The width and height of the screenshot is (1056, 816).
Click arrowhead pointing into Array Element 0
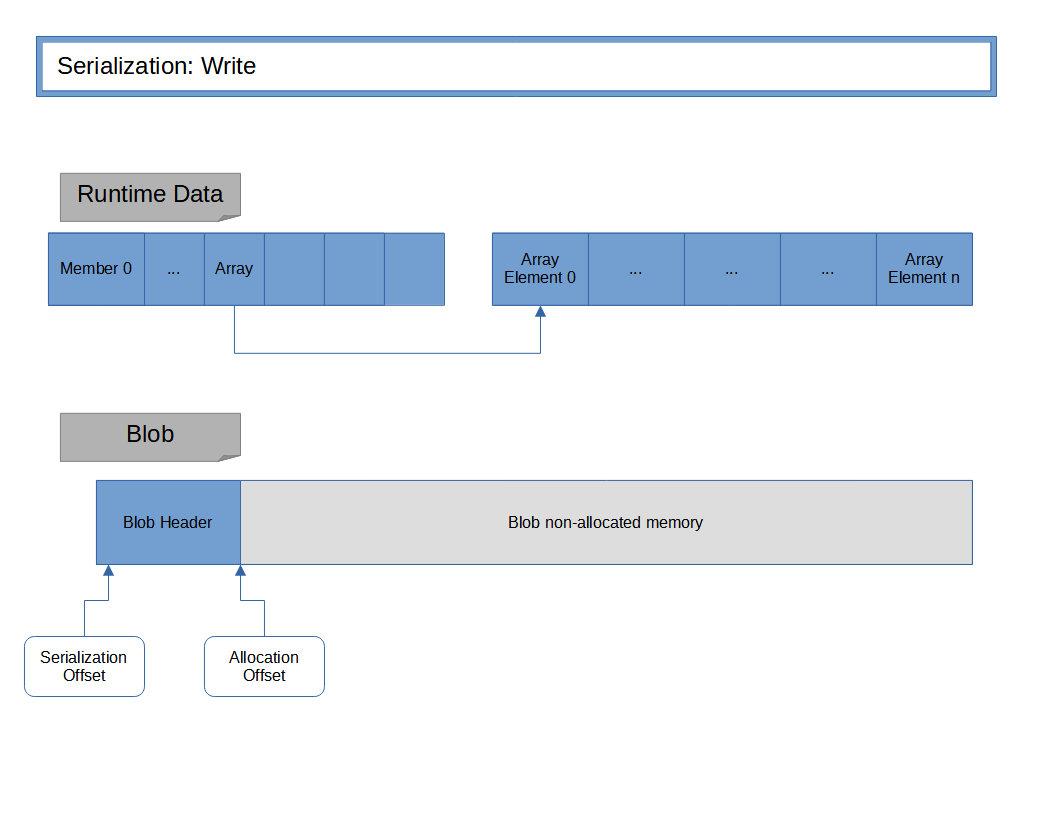(540, 312)
